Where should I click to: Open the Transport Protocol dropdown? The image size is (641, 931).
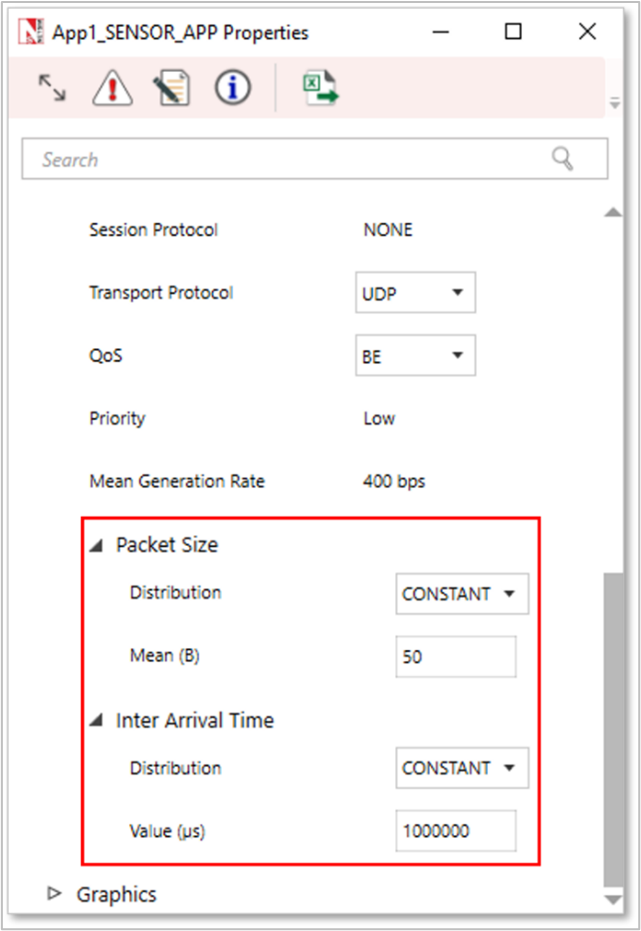[x=415, y=293]
